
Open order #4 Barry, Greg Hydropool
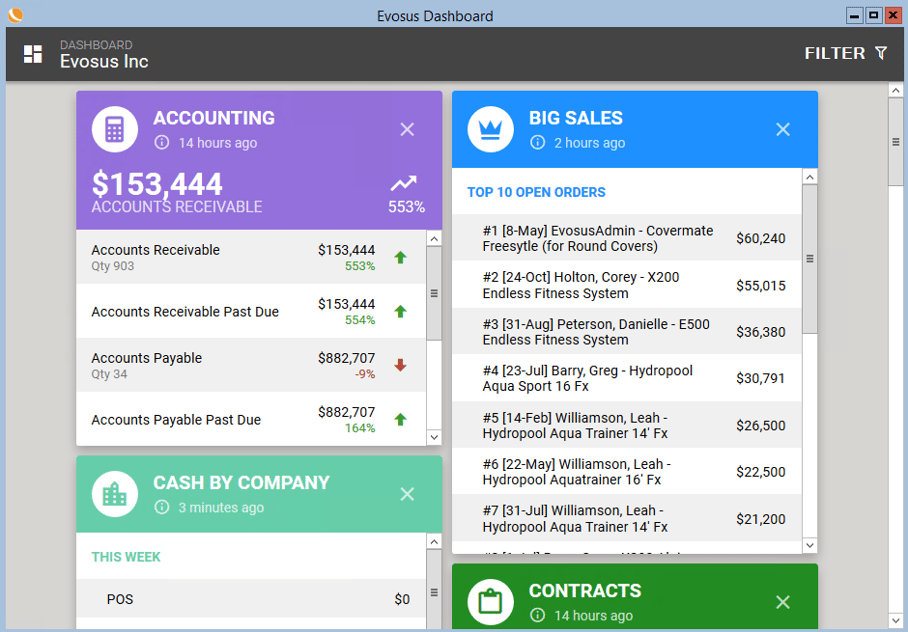point(627,378)
